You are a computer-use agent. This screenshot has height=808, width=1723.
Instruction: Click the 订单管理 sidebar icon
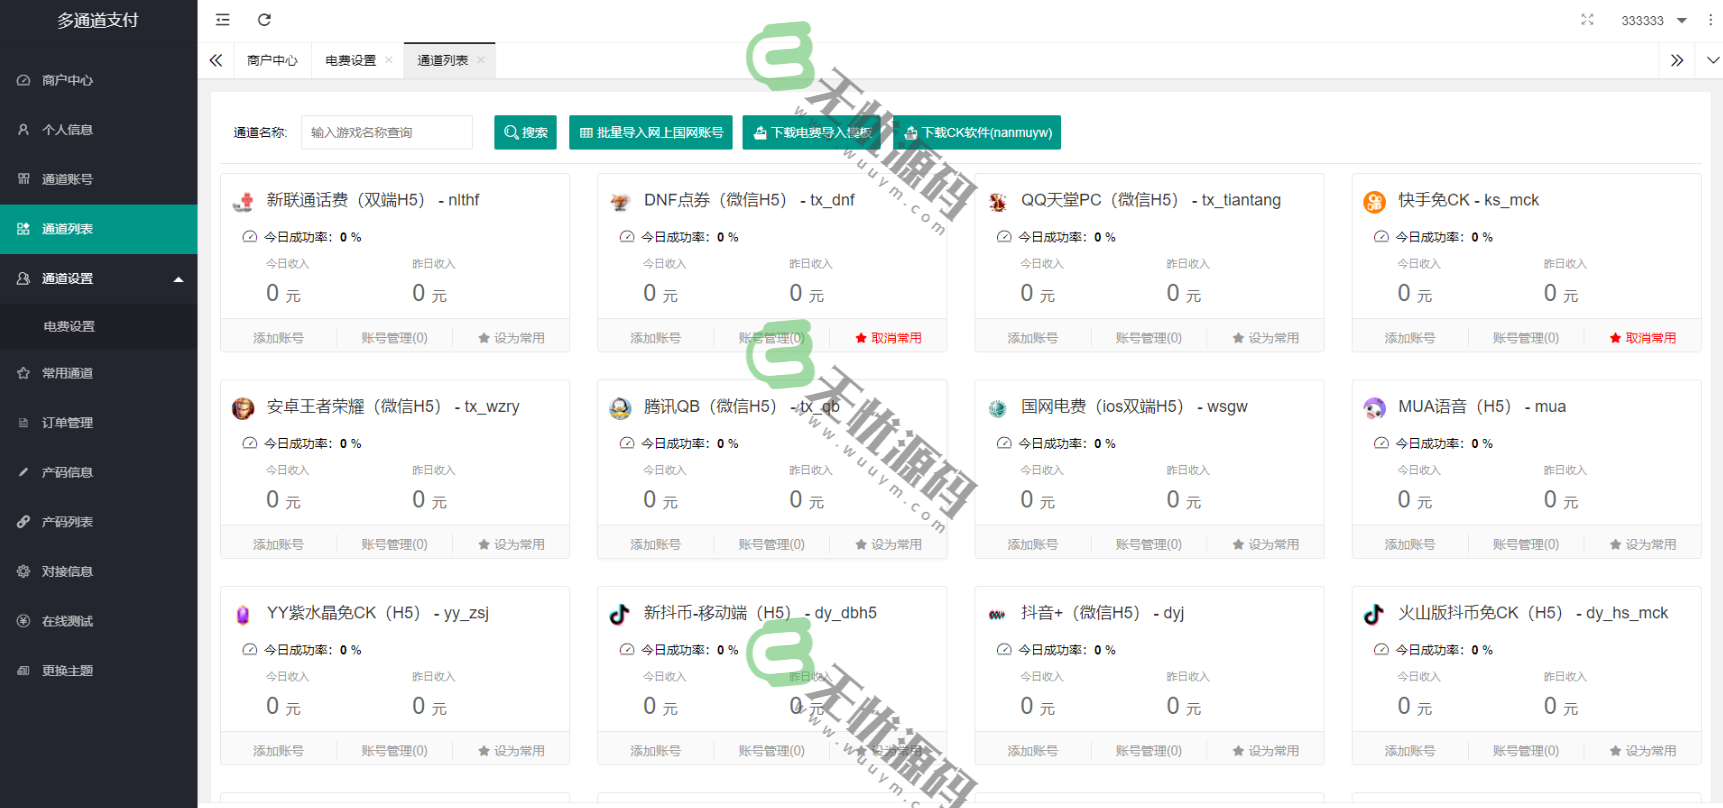tap(23, 423)
